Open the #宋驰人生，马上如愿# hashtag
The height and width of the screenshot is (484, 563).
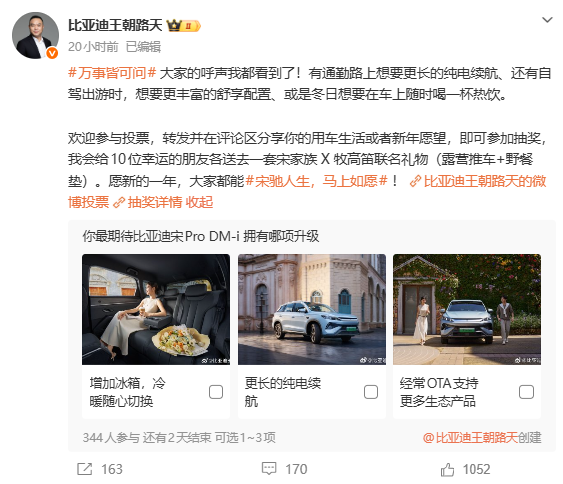click(317, 181)
